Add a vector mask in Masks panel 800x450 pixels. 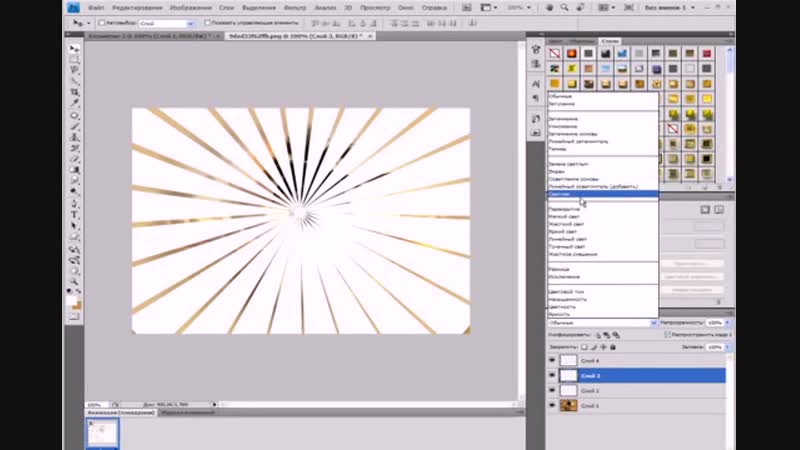point(719,210)
